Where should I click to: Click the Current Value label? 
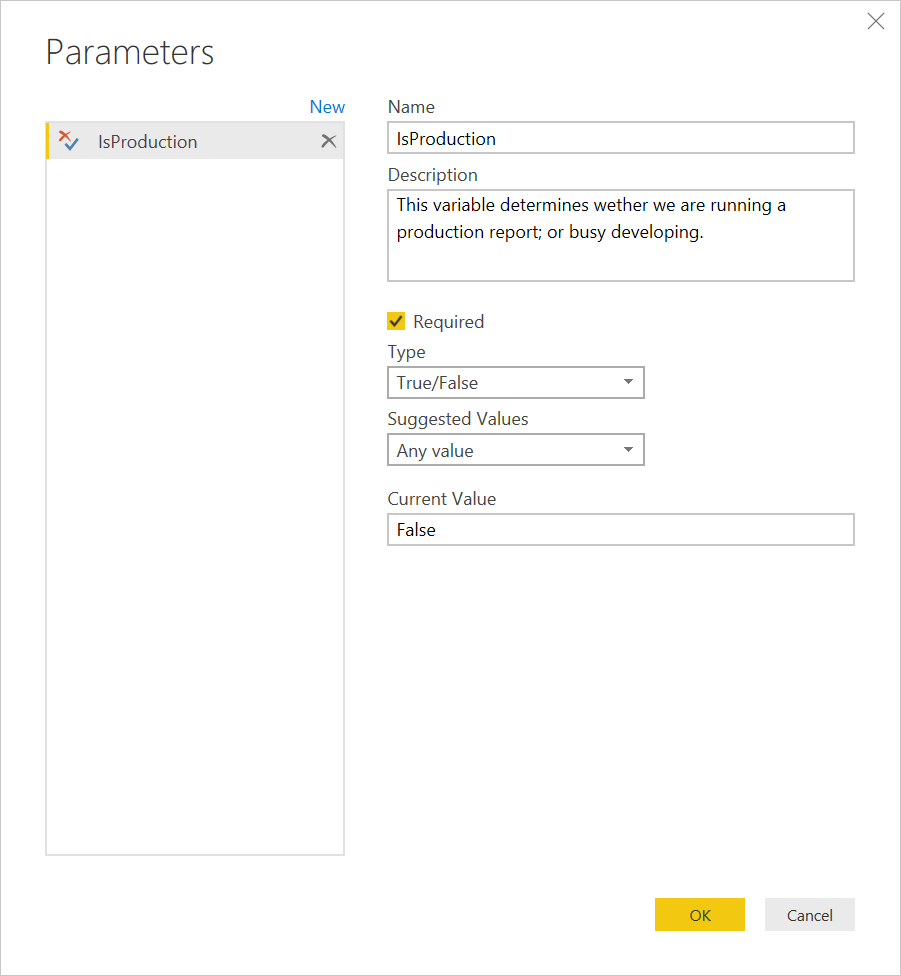442,499
